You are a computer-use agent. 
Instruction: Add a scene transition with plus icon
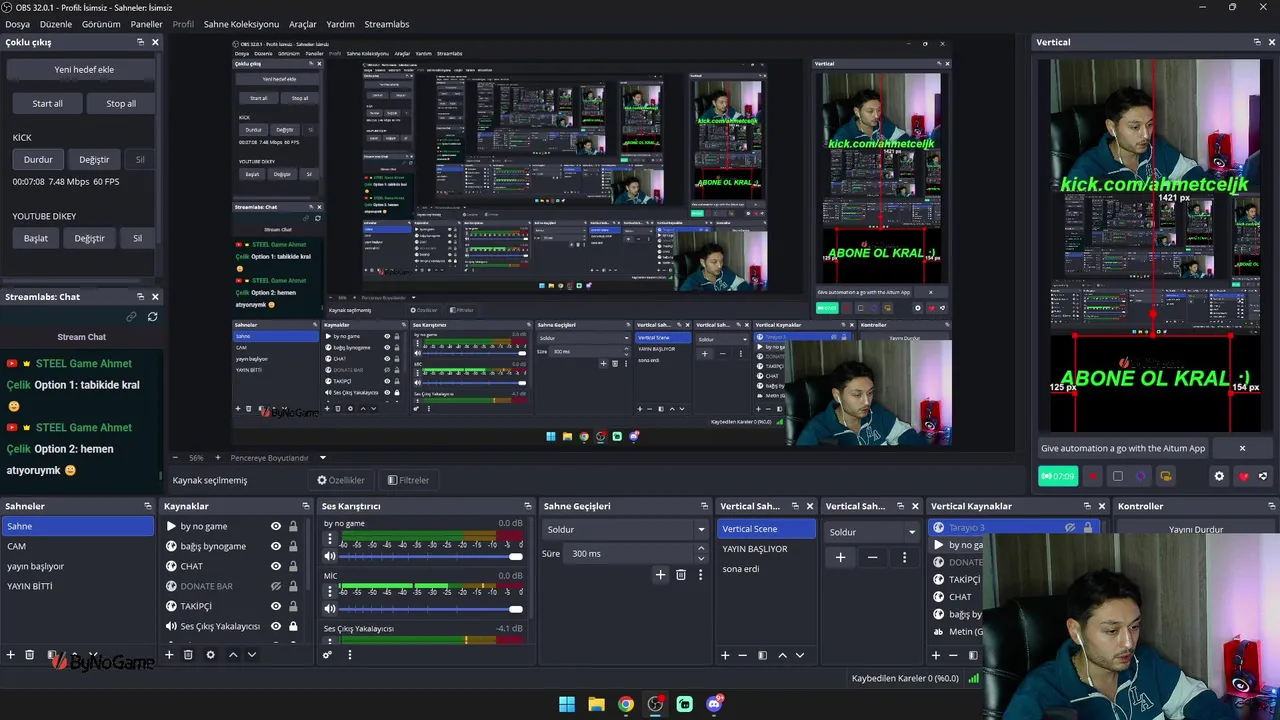[x=660, y=574]
